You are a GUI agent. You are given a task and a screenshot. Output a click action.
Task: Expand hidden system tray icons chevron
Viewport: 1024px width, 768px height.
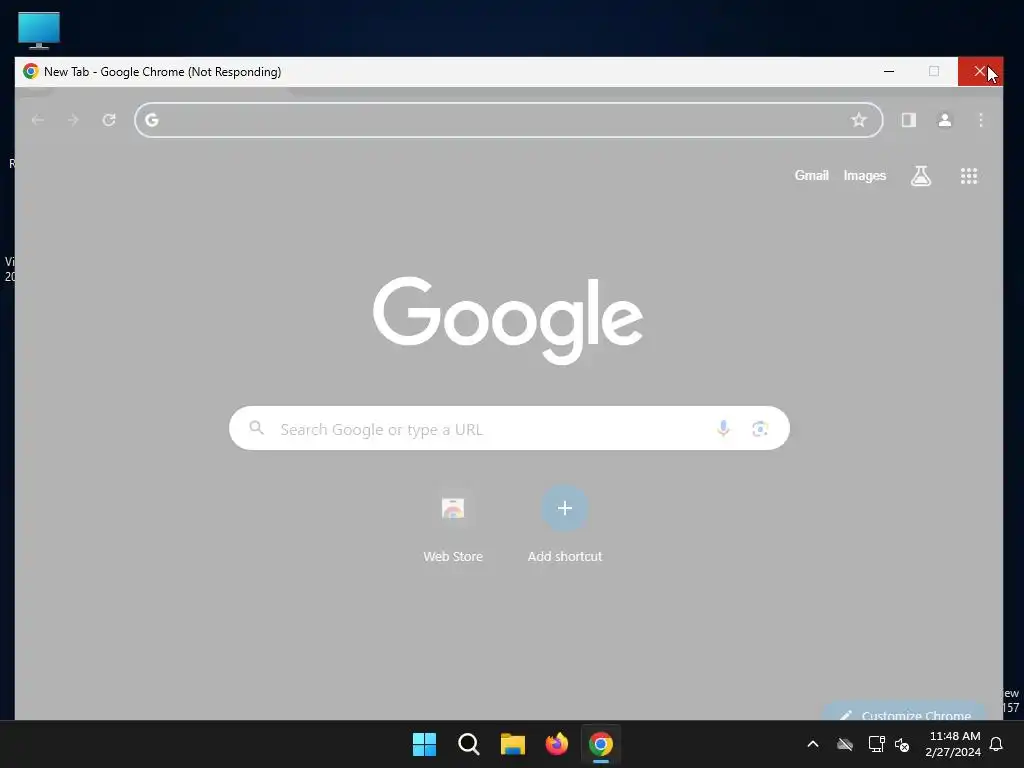click(813, 744)
